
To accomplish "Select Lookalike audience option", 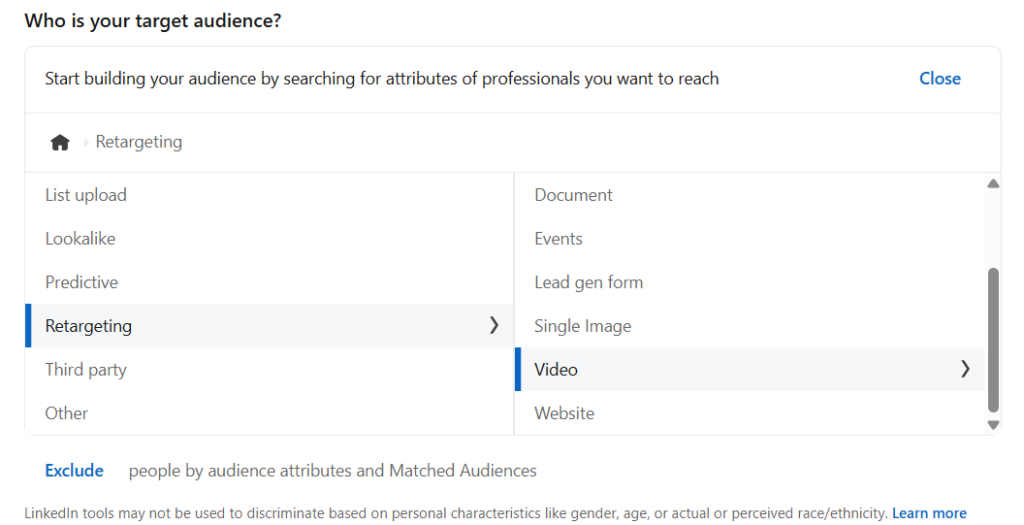I will click(269, 238).
